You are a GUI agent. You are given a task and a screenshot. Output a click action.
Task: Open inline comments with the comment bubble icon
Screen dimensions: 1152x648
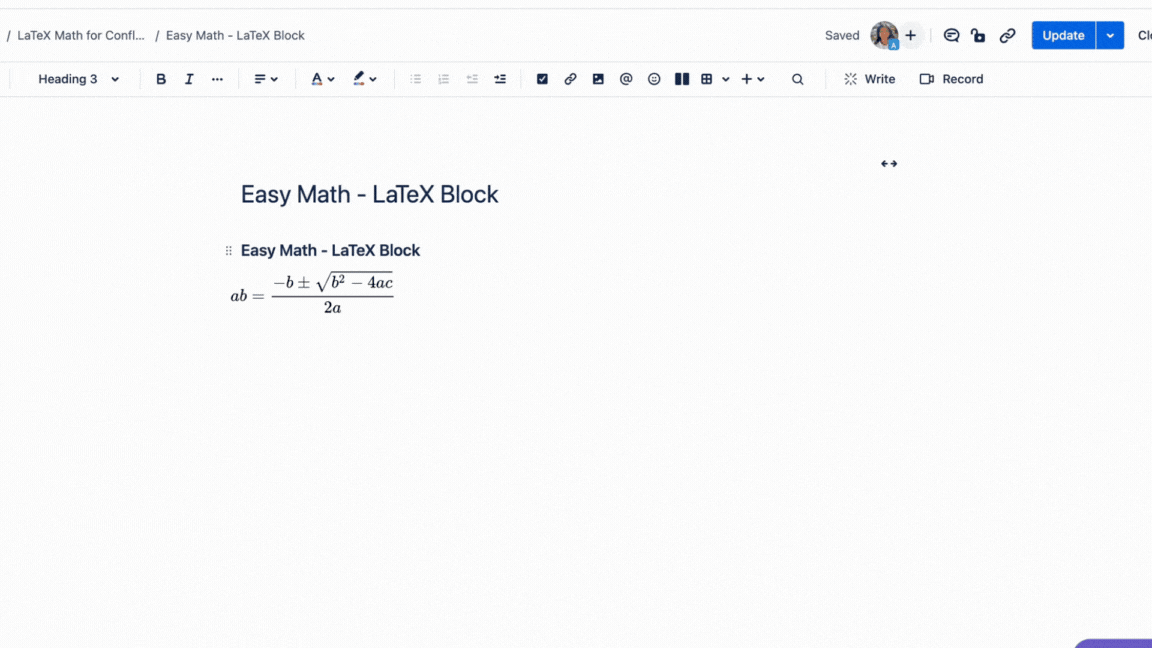tap(951, 34)
